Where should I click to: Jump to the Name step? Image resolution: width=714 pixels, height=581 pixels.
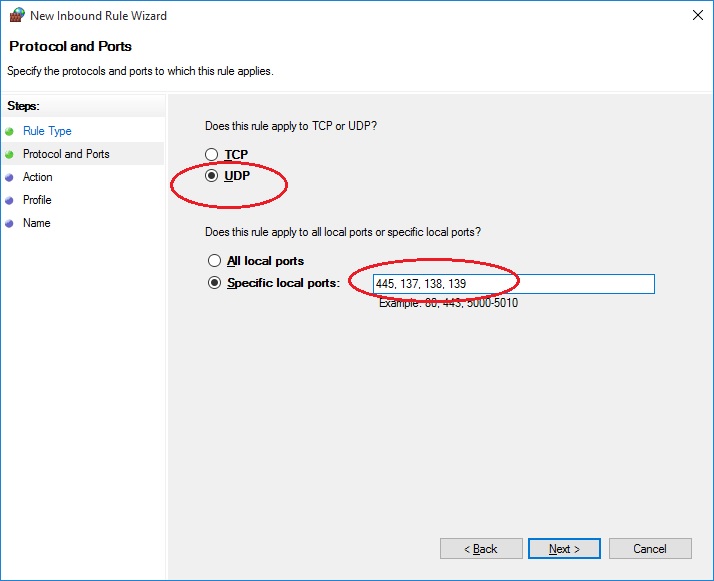pos(36,223)
